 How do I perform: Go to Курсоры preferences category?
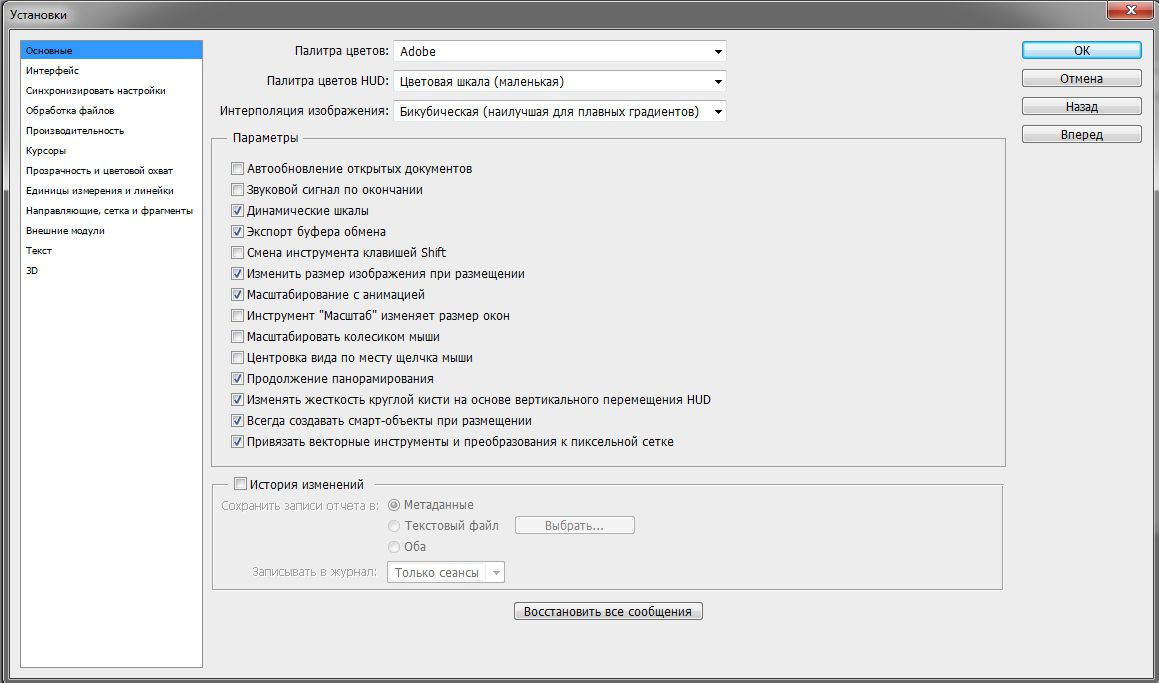[46, 151]
